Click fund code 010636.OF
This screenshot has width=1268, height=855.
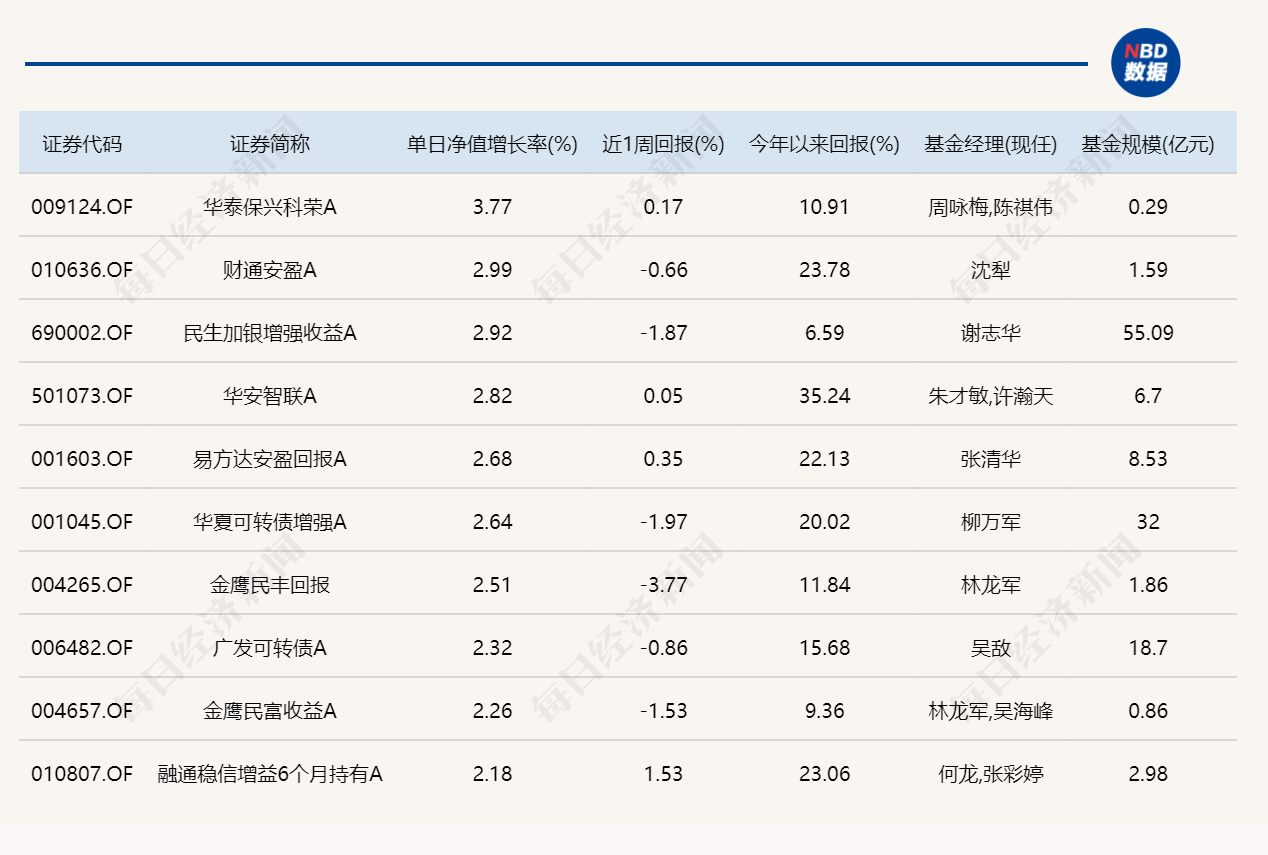pos(82,270)
